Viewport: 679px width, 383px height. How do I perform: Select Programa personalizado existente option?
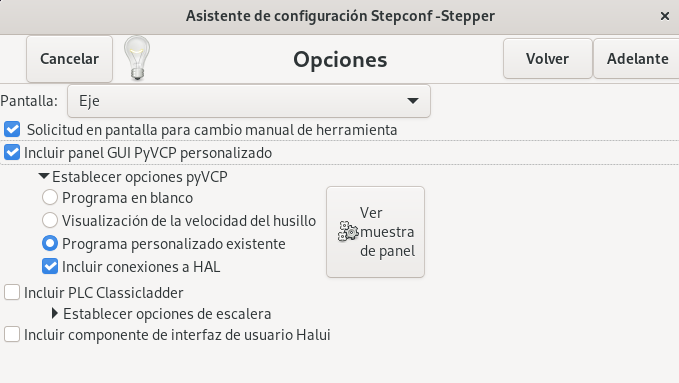click(50, 243)
